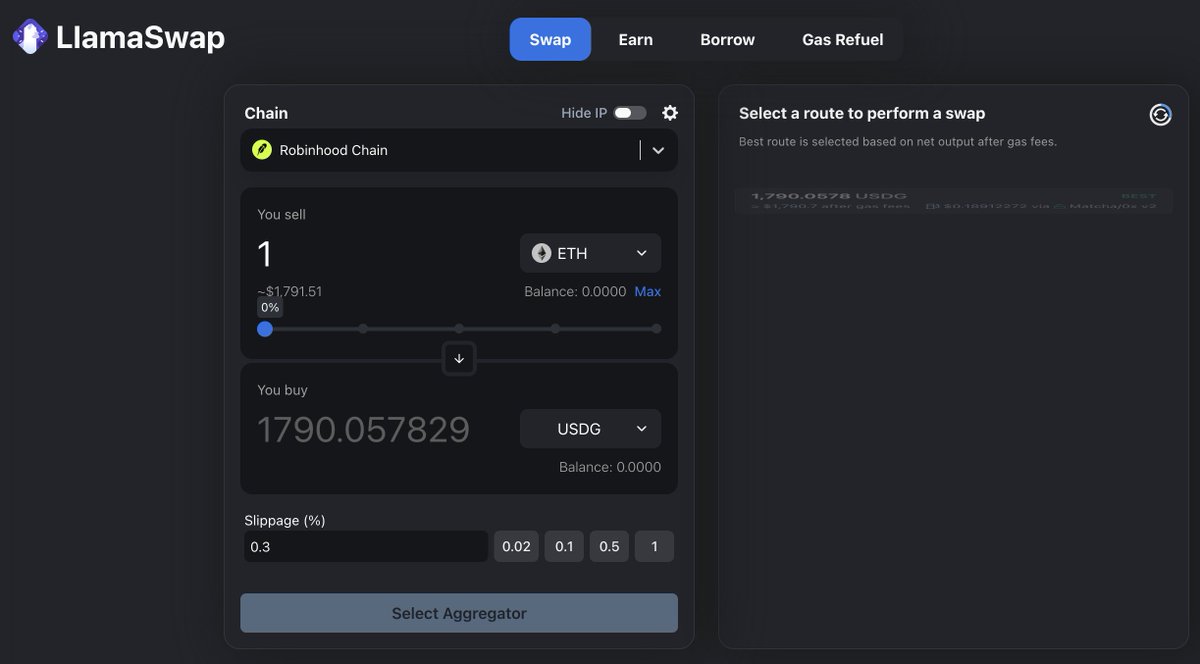The height and width of the screenshot is (664, 1200).
Task: Set slippage to 1 preset
Action: tap(654, 546)
